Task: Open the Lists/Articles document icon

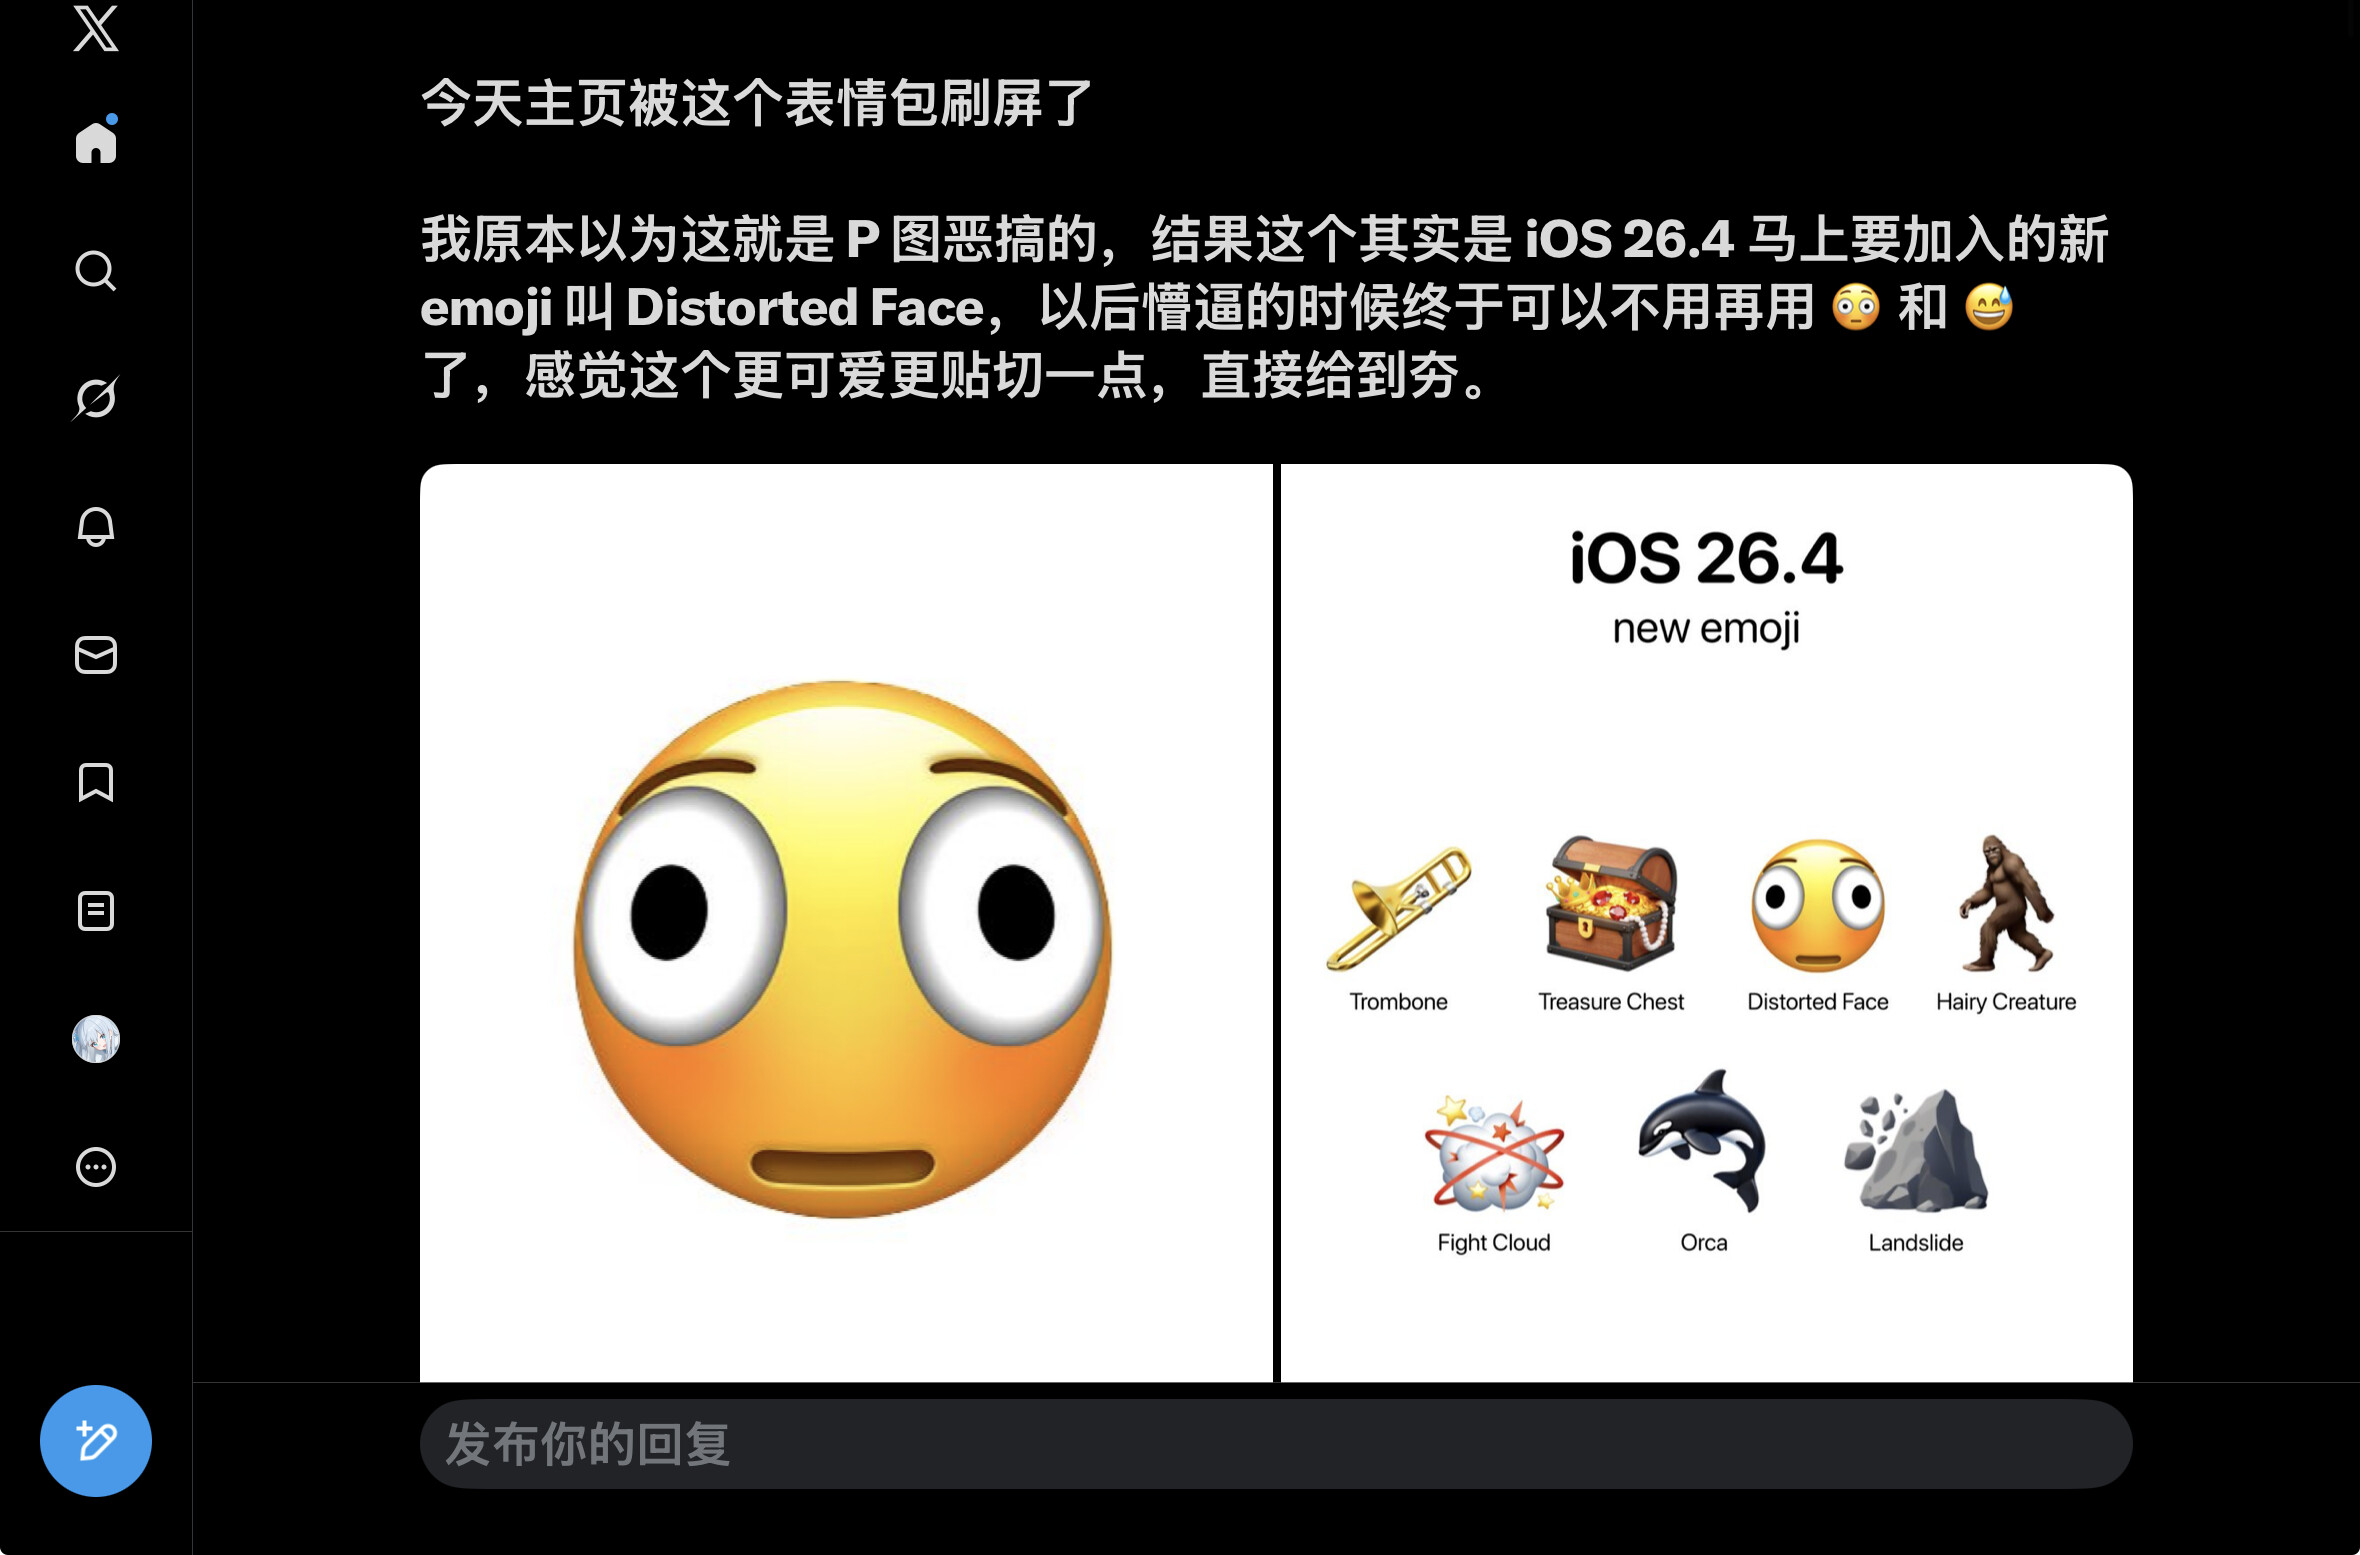Action: pos(96,911)
